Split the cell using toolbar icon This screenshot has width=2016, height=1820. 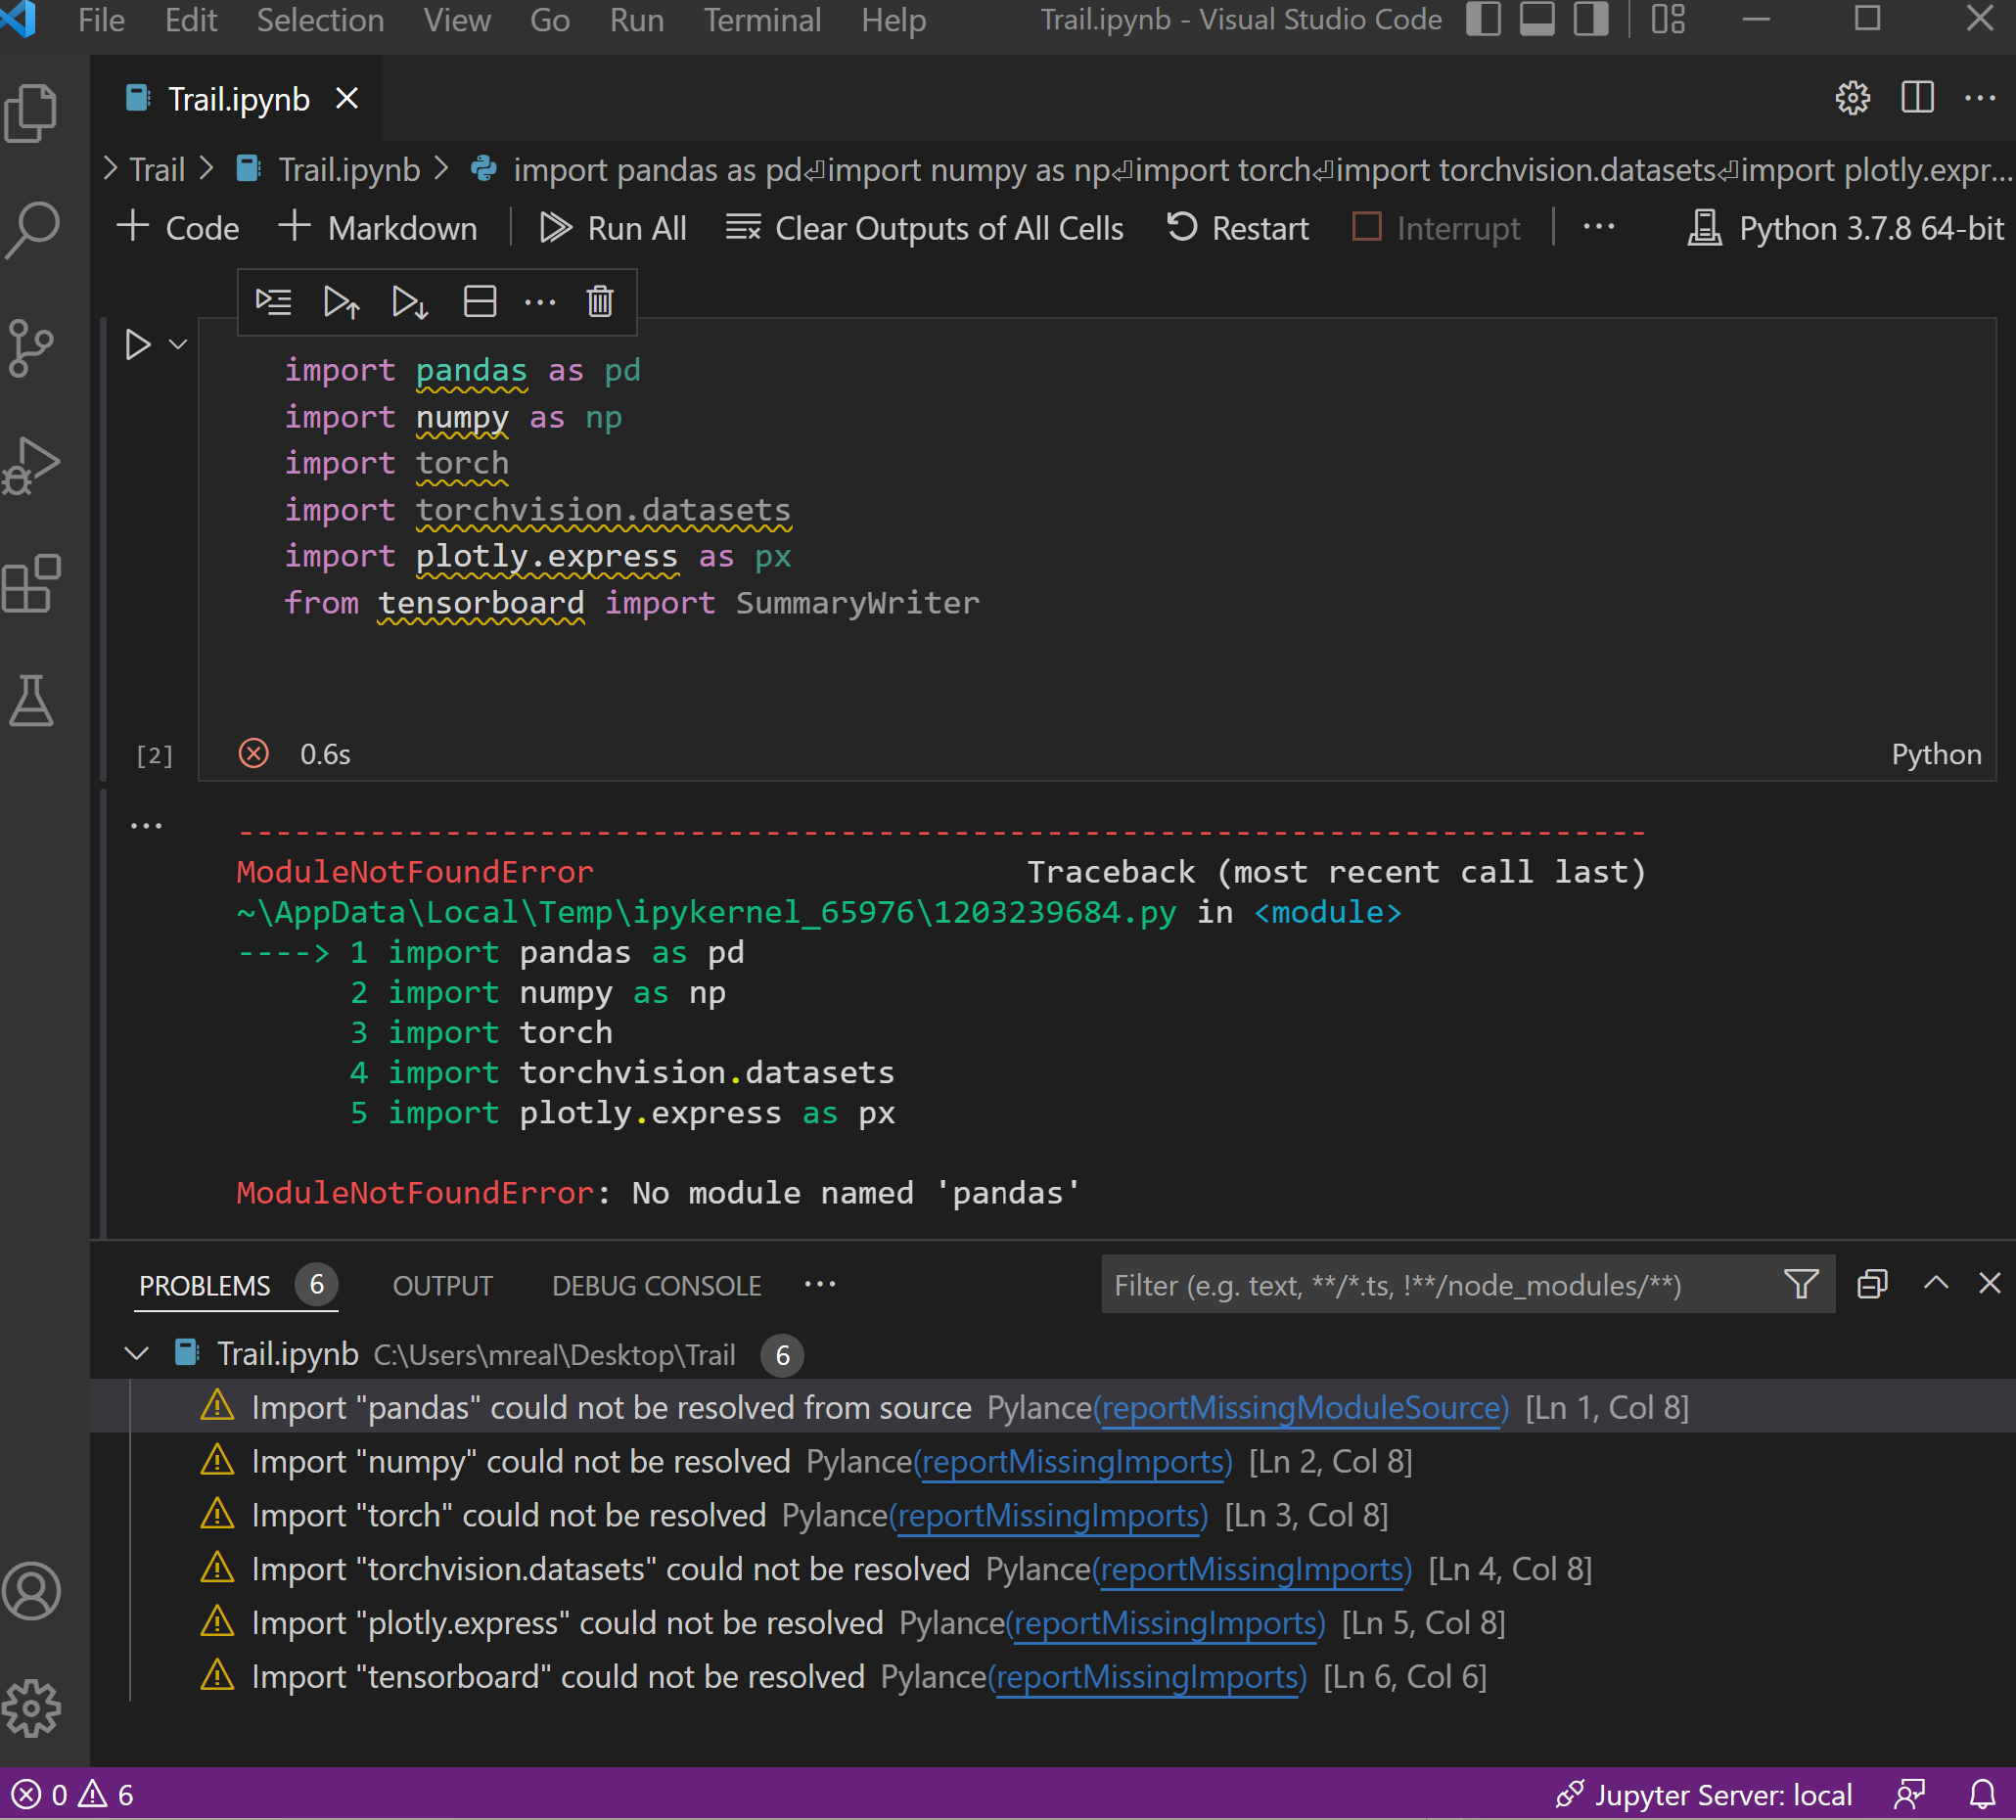click(x=480, y=301)
